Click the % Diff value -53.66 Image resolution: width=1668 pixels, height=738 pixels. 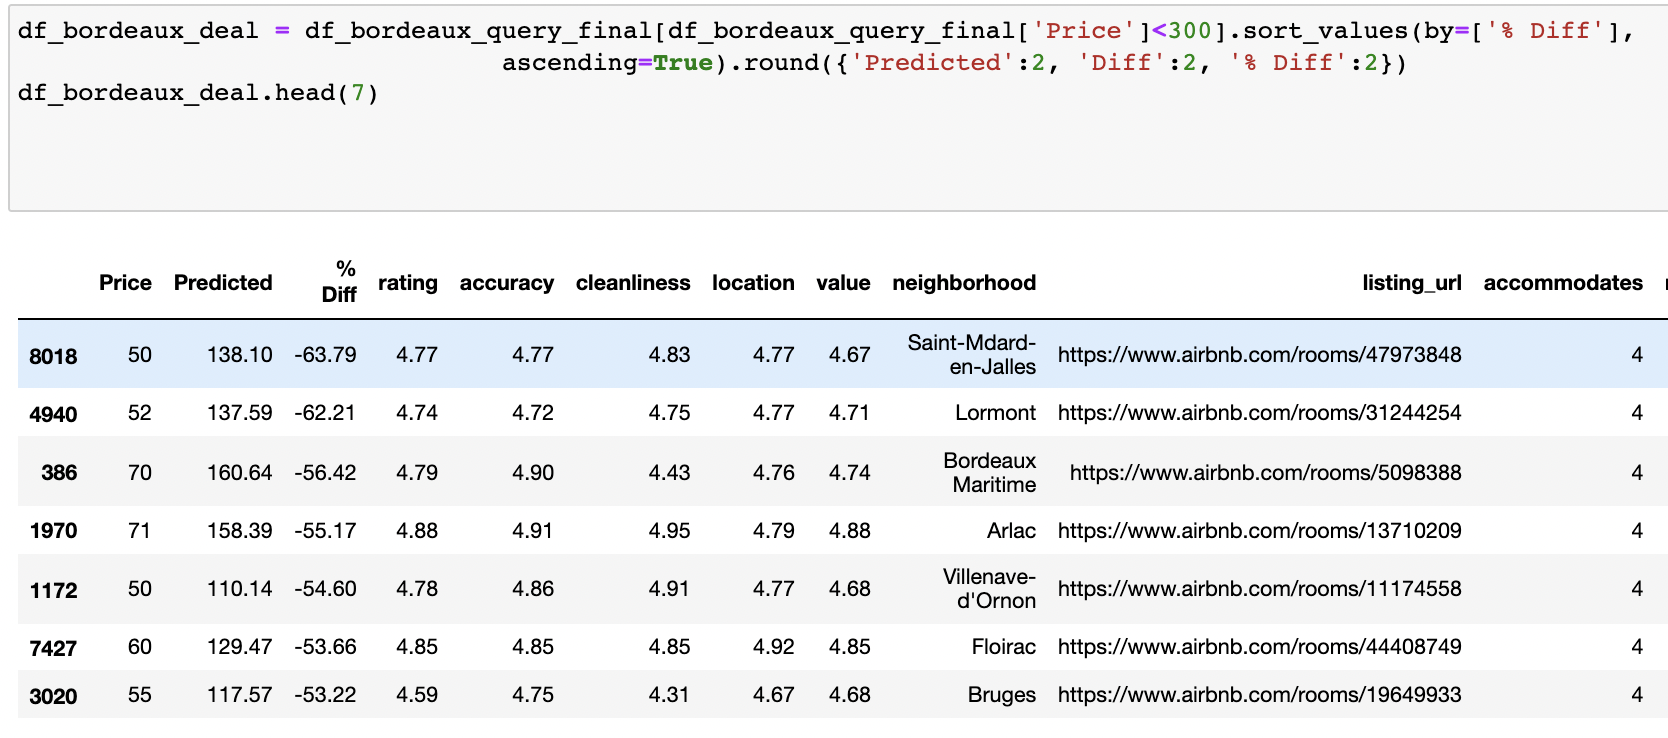pos(325,647)
